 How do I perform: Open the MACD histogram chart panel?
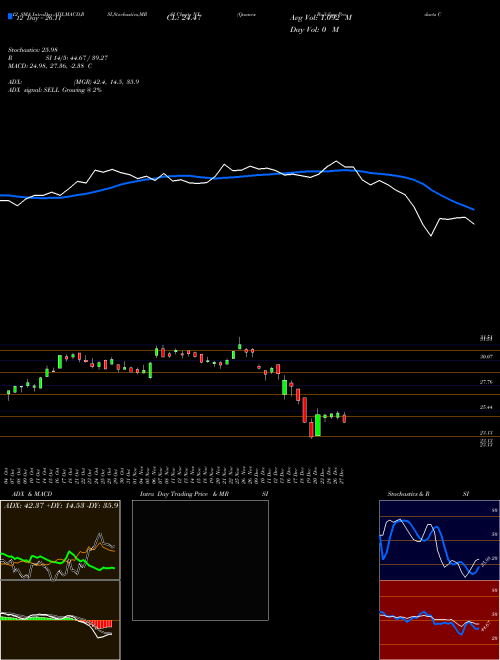[60, 620]
